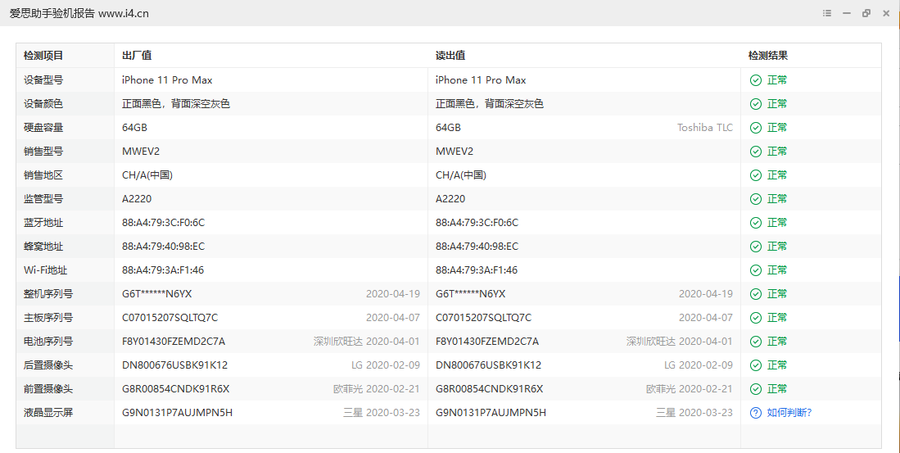Select the 设备颜色 row label
The image size is (900, 453).
tap(43, 104)
